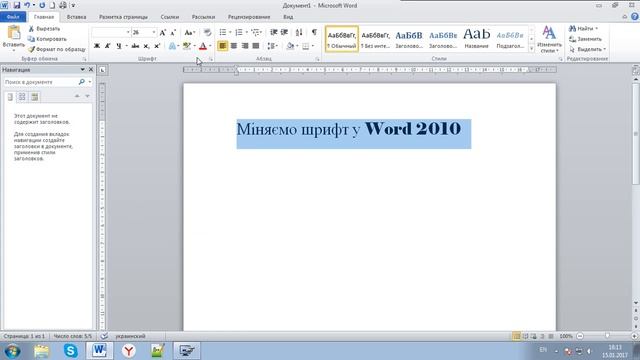Redo action with the Quick Access arrow
640x360 pixels.
coord(42,5)
